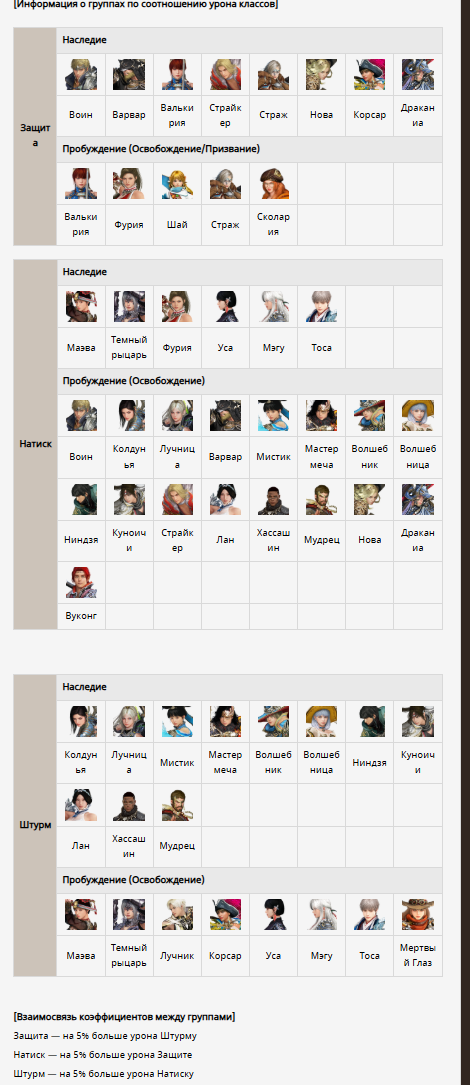Click Наследие subheader in Штурм table
470x1085 pixels.
pos(84,687)
